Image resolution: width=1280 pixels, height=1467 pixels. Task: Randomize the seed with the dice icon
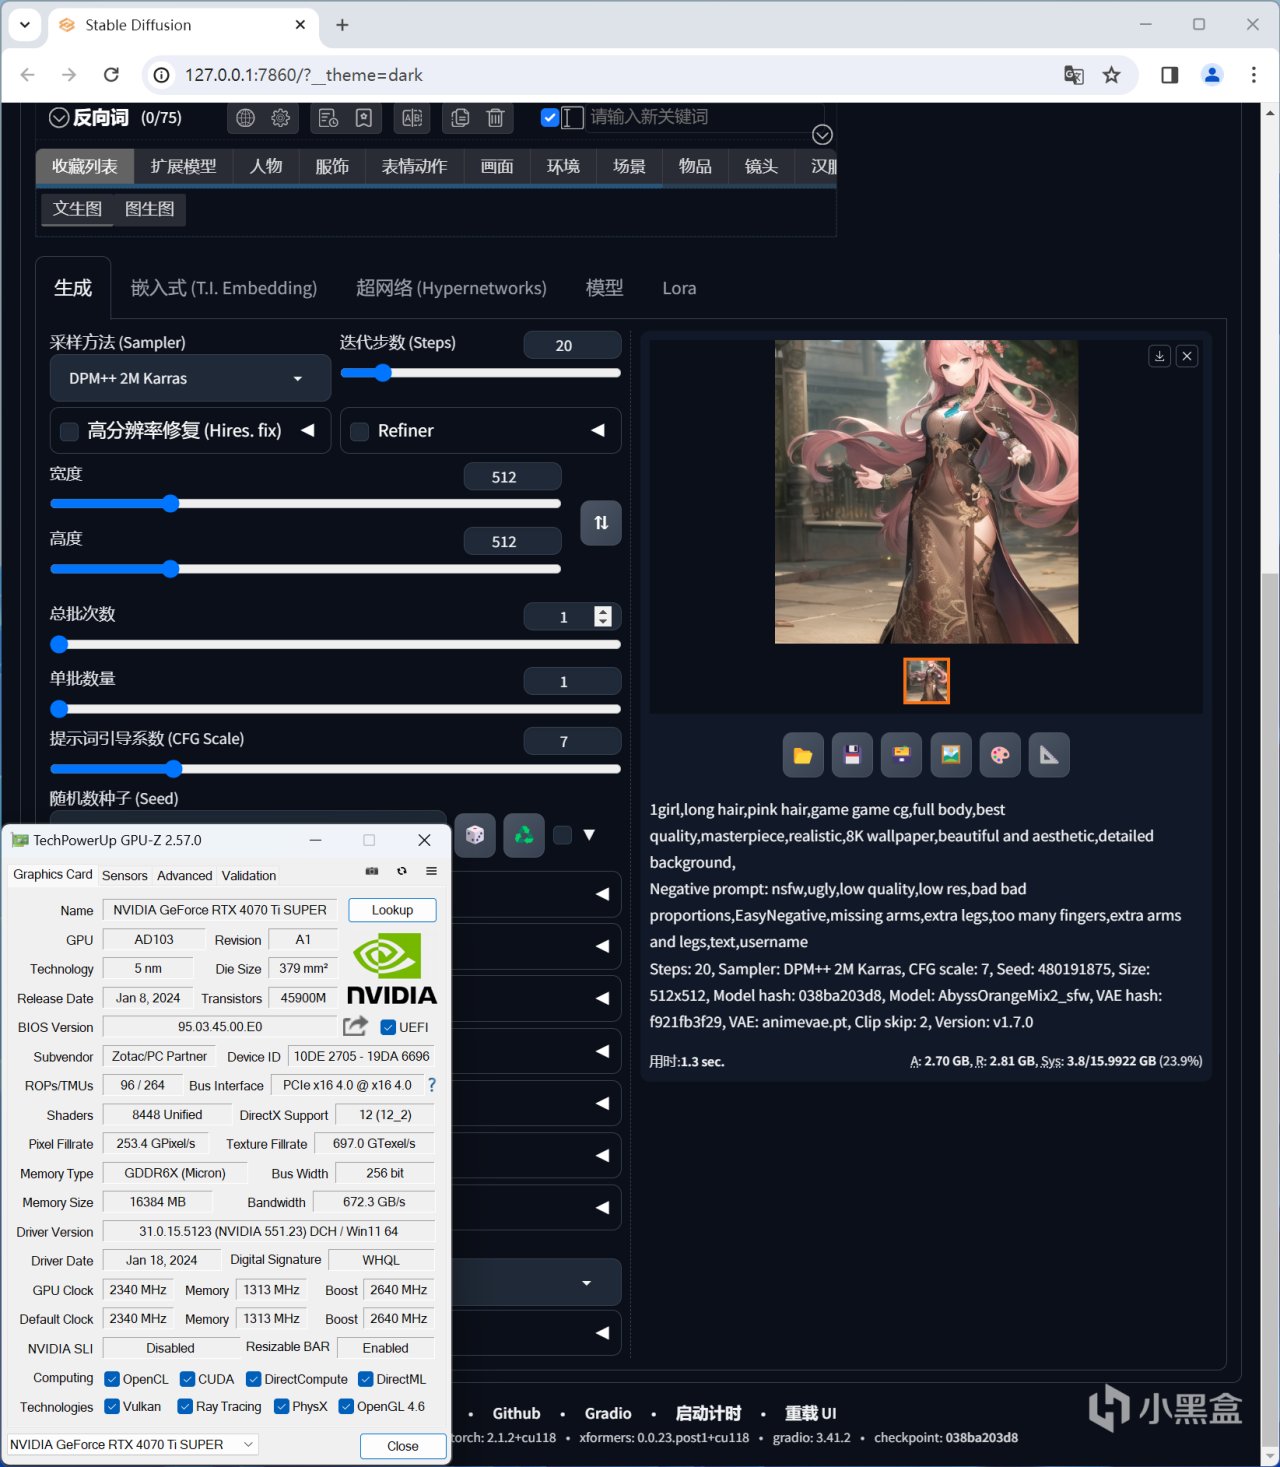475,835
